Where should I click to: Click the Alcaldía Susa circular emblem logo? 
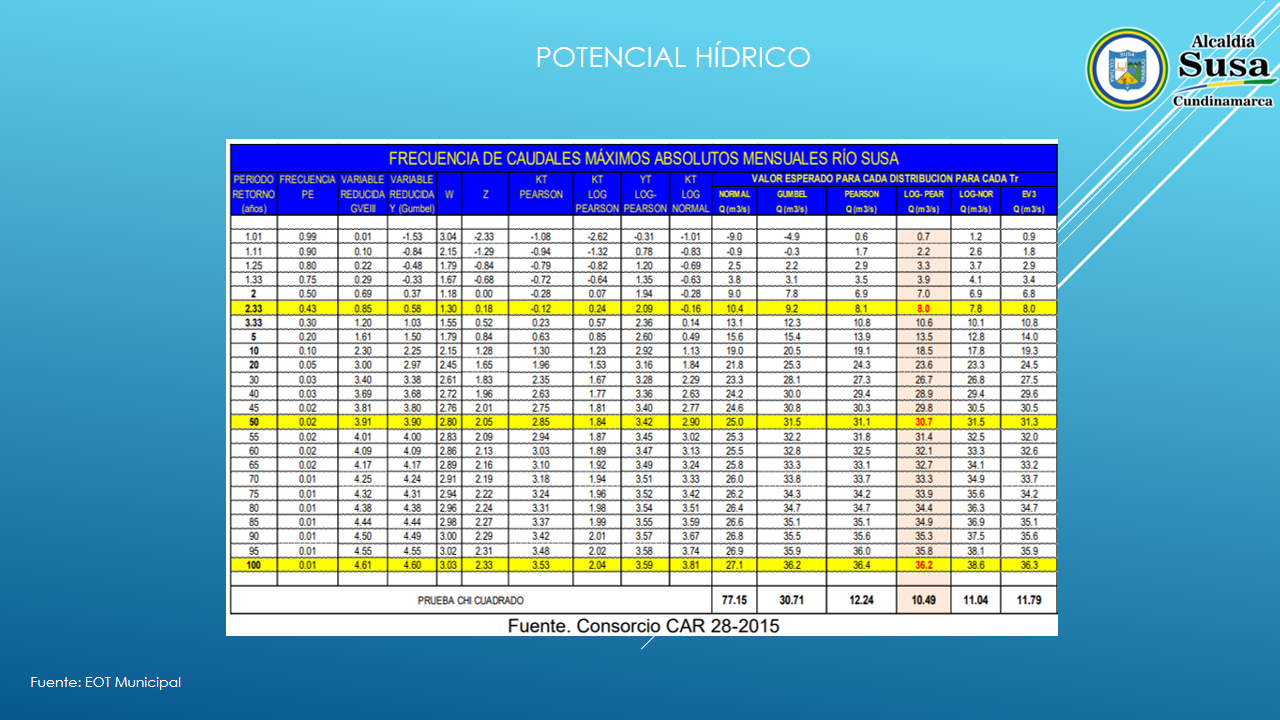pos(1127,68)
